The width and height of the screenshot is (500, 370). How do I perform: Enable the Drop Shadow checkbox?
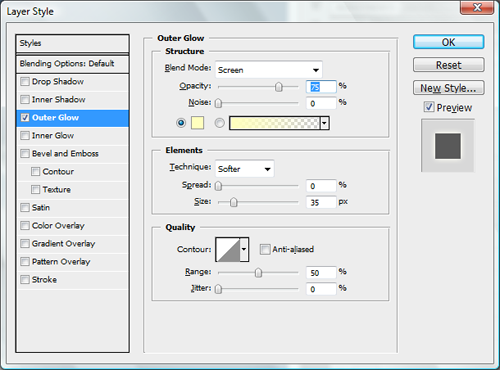coord(25,82)
